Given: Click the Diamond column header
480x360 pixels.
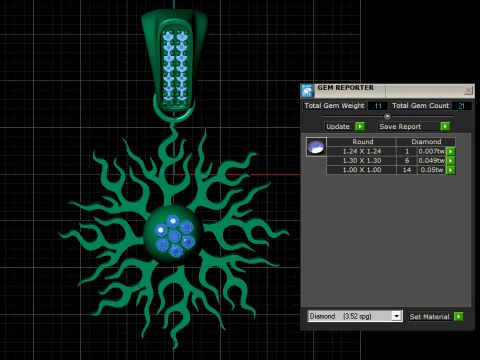Looking at the screenshot, I should click(x=426, y=142).
